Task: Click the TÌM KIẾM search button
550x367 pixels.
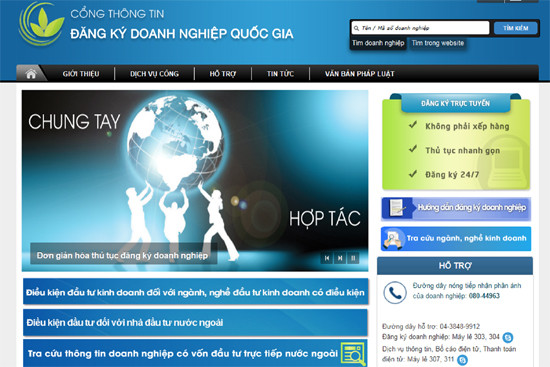Action: (x=516, y=28)
